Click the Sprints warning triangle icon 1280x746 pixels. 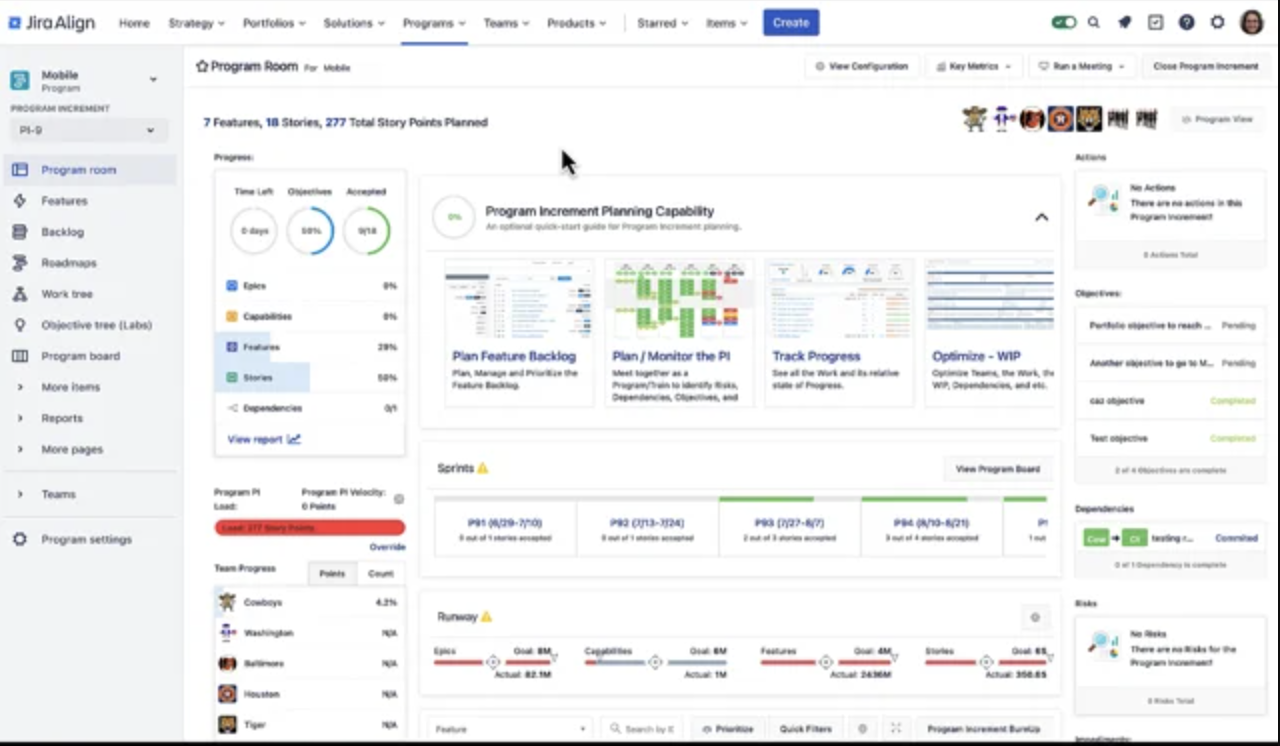click(x=483, y=468)
